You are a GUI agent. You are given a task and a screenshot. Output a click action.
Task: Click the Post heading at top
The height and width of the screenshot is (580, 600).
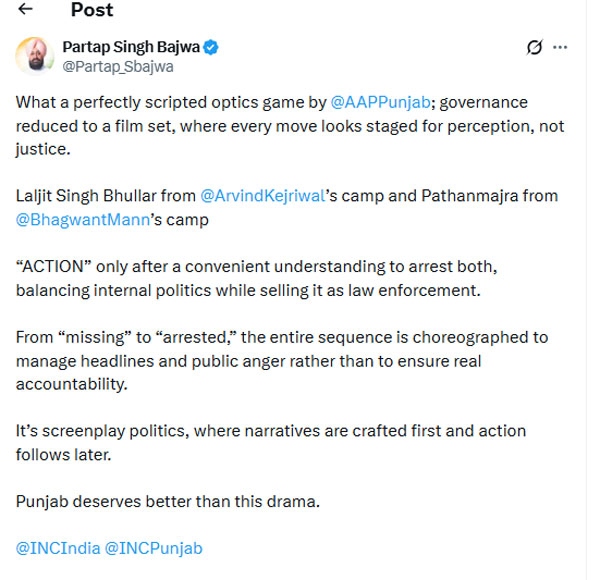pos(91,10)
